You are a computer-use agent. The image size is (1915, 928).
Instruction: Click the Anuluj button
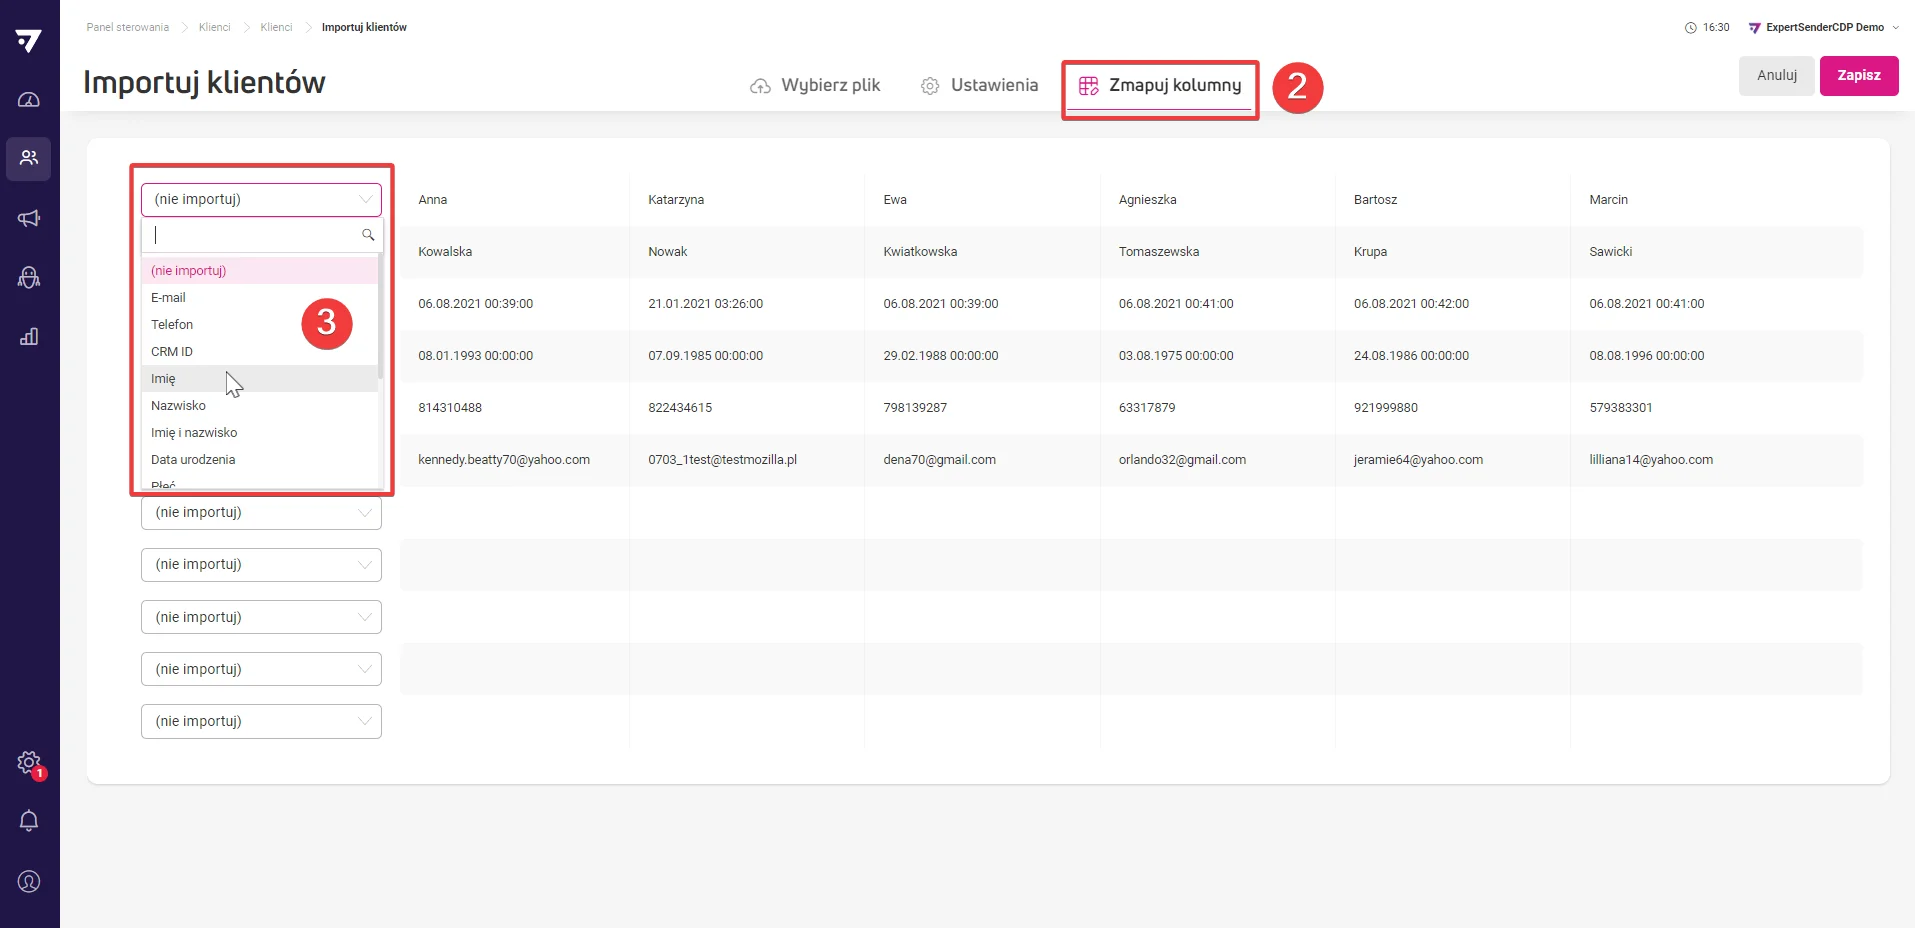pyautogui.click(x=1776, y=76)
